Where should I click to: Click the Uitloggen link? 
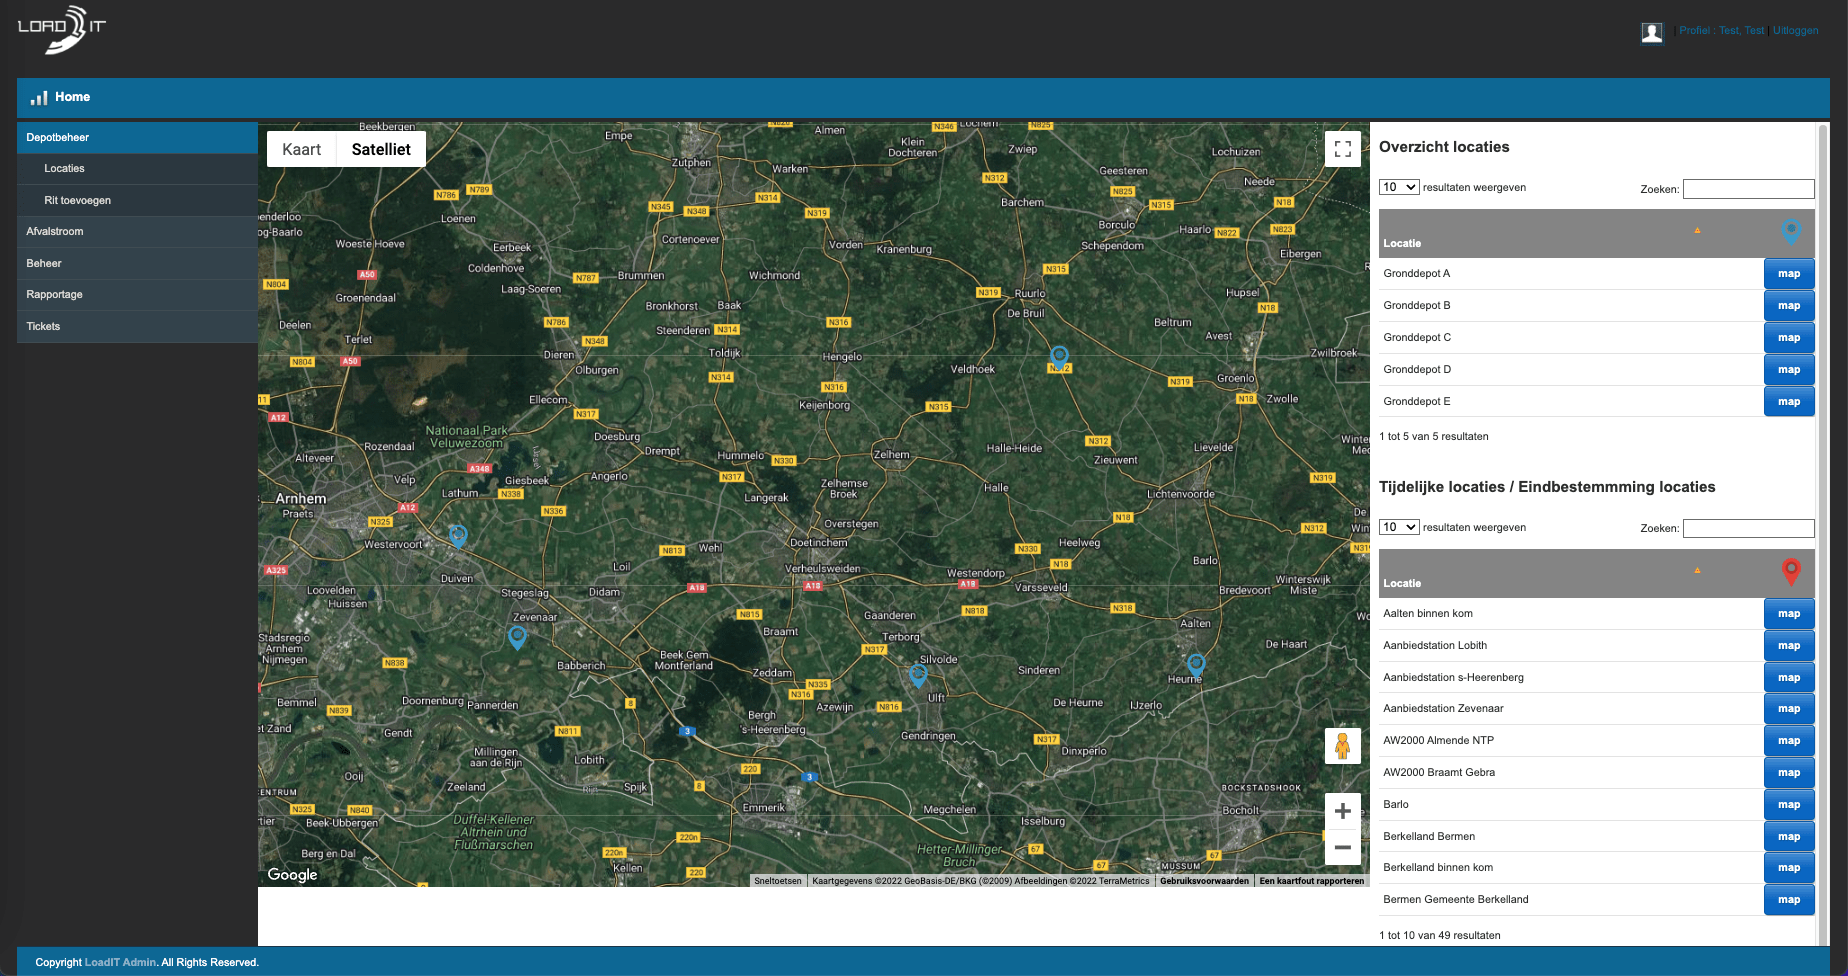click(x=1795, y=31)
